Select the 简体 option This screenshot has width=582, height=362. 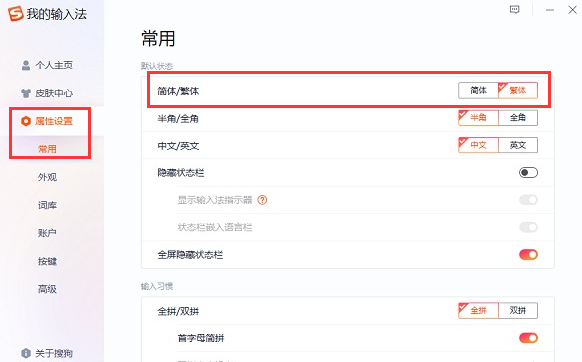[478, 90]
